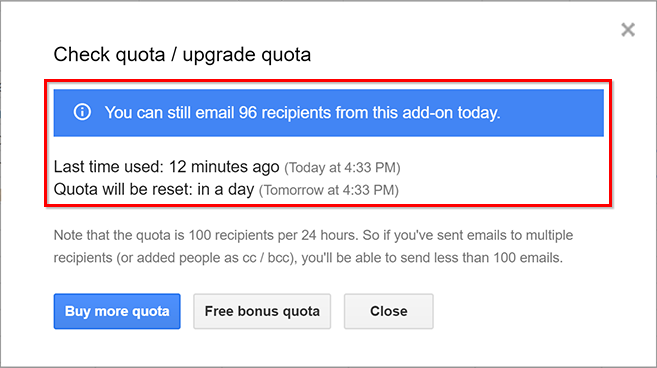Screen dimensions: 657x368
Task: Click 'Note that the quota is' text
Action: [x=119, y=235]
